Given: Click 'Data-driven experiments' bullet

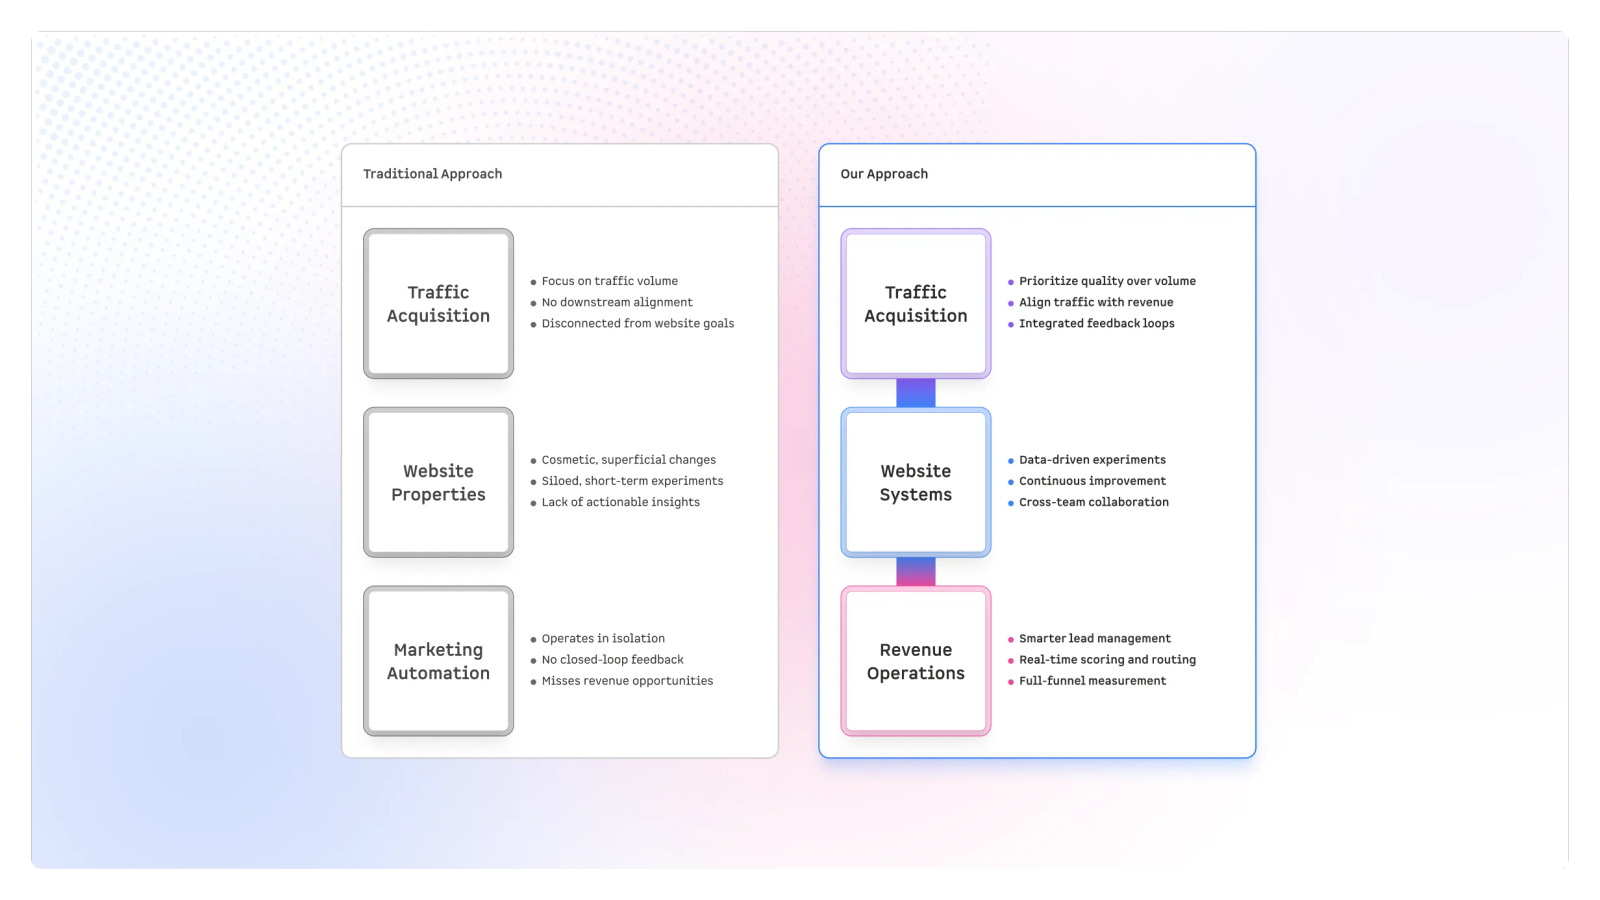Looking at the screenshot, I should pyautogui.click(x=1087, y=460).
